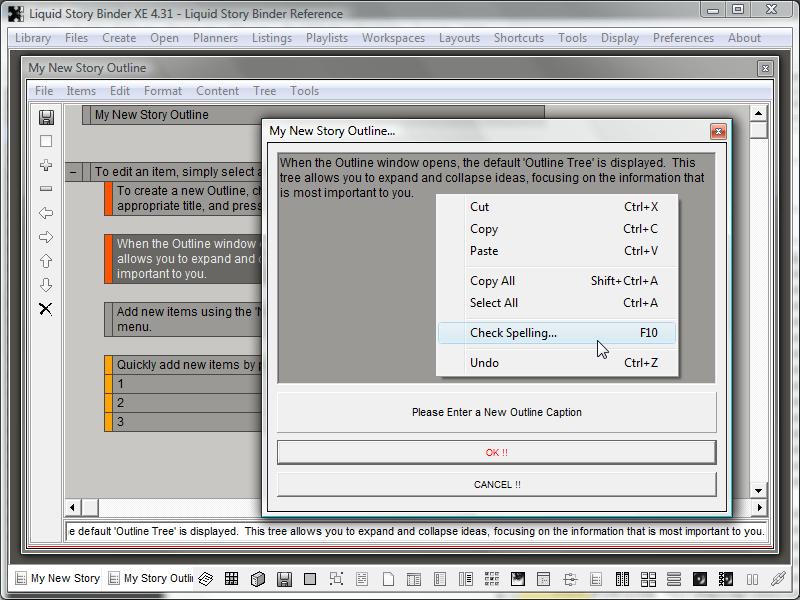Open the outline window's Tree menu
Viewport: 800px width, 600px height.
click(x=264, y=90)
